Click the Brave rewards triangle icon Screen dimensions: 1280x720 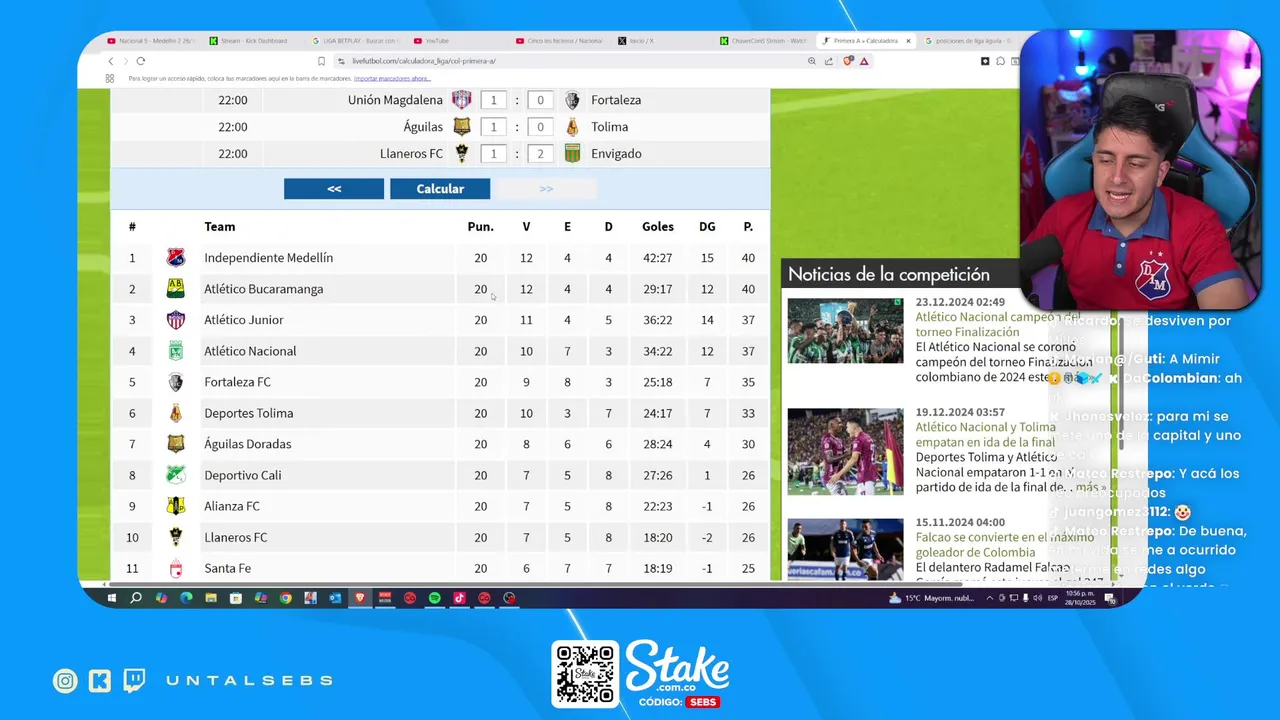pyautogui.click(x=864, y=61)
